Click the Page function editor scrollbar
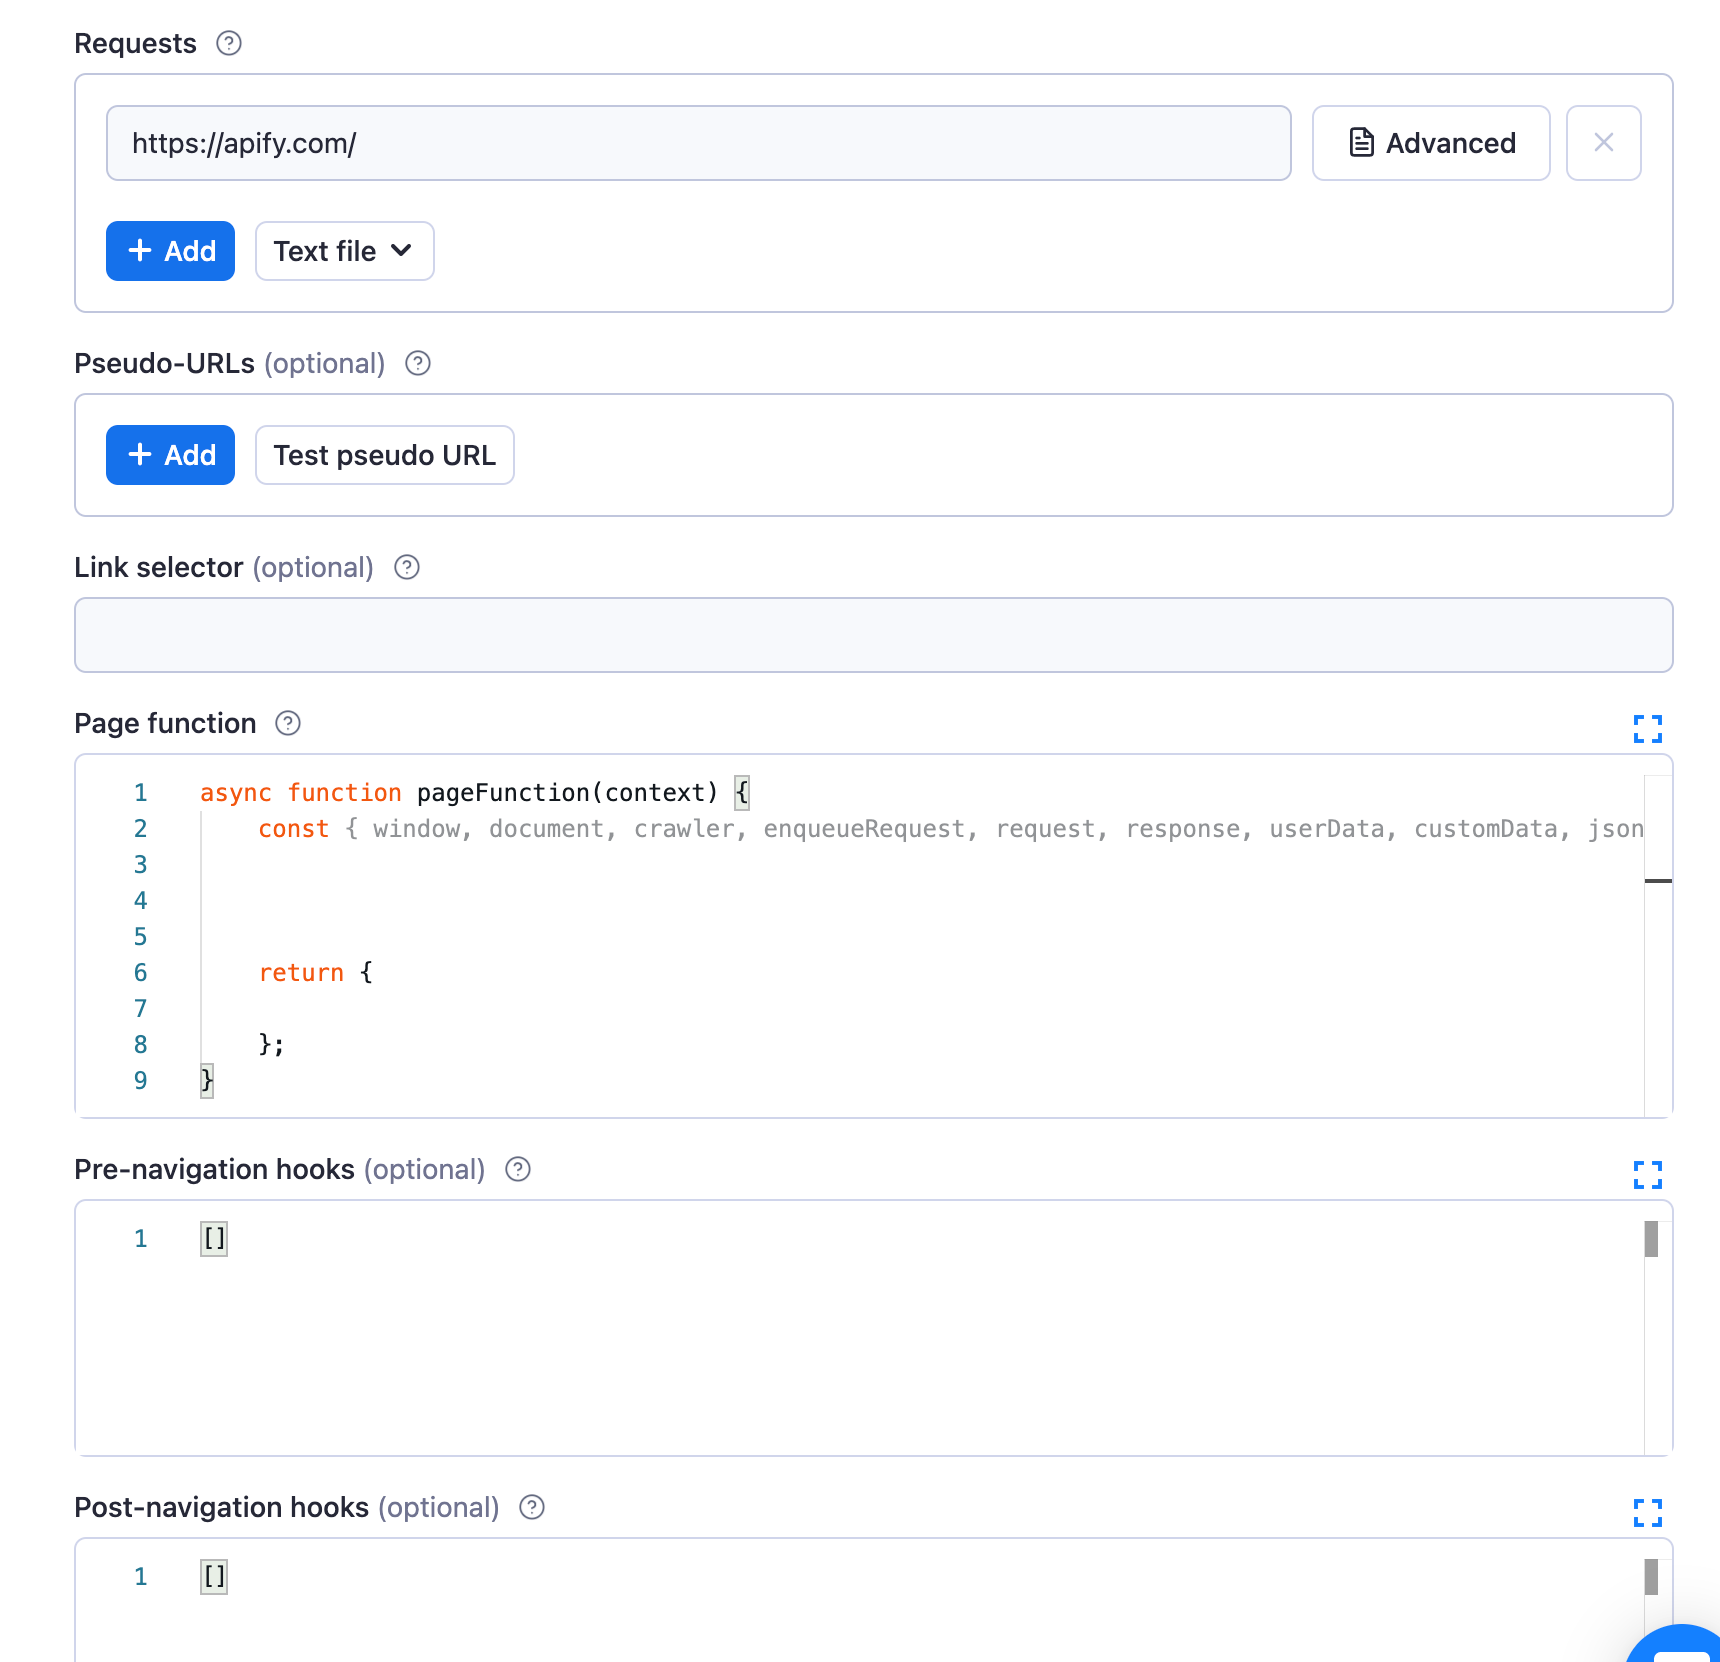The height and width of the screenshot is (1662, 1720). pyautogui.click(x=1657, y=882)
